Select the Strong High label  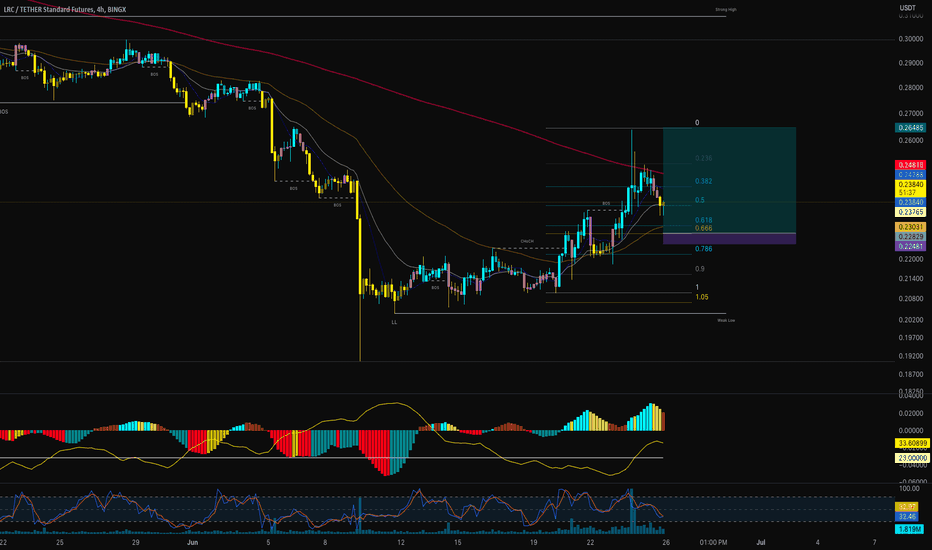(726, 10)
